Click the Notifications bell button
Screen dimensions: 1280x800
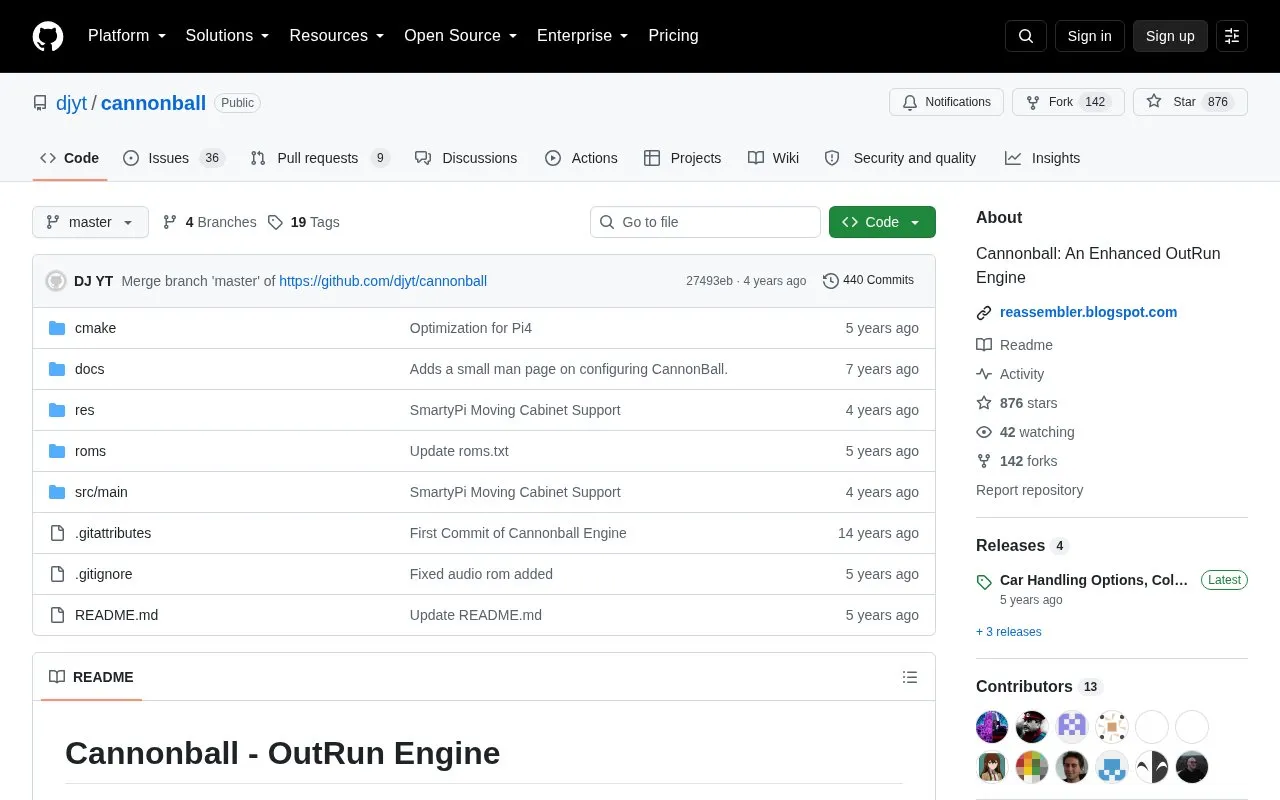click(x=946, y=102)
